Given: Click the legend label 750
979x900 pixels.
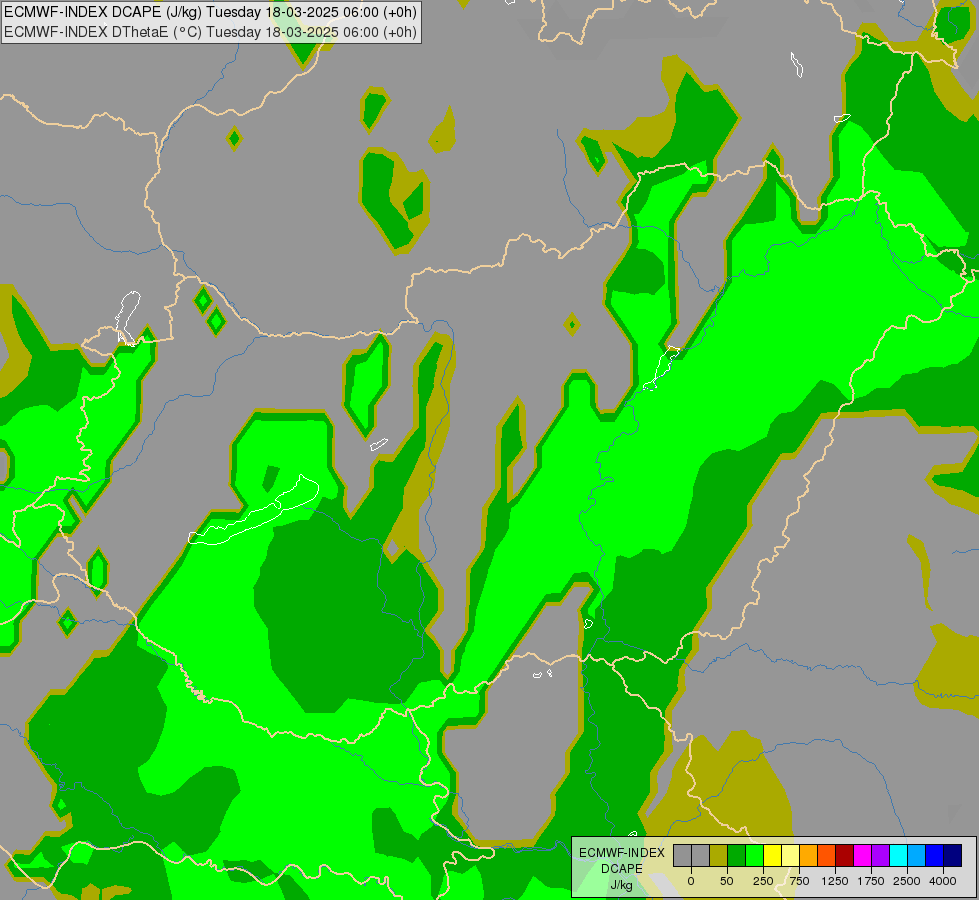Looking at the screenshot, I should coord(799,881).
